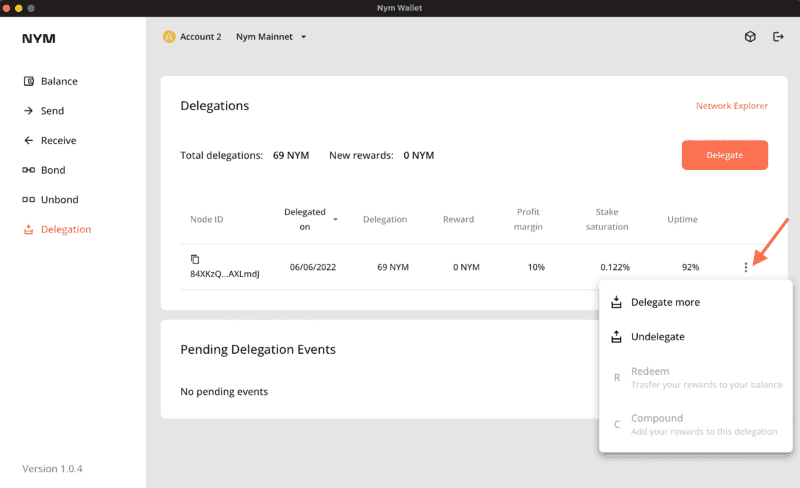Click the log out icon
This screenshot has height=488, width=800.
[778, 37]
